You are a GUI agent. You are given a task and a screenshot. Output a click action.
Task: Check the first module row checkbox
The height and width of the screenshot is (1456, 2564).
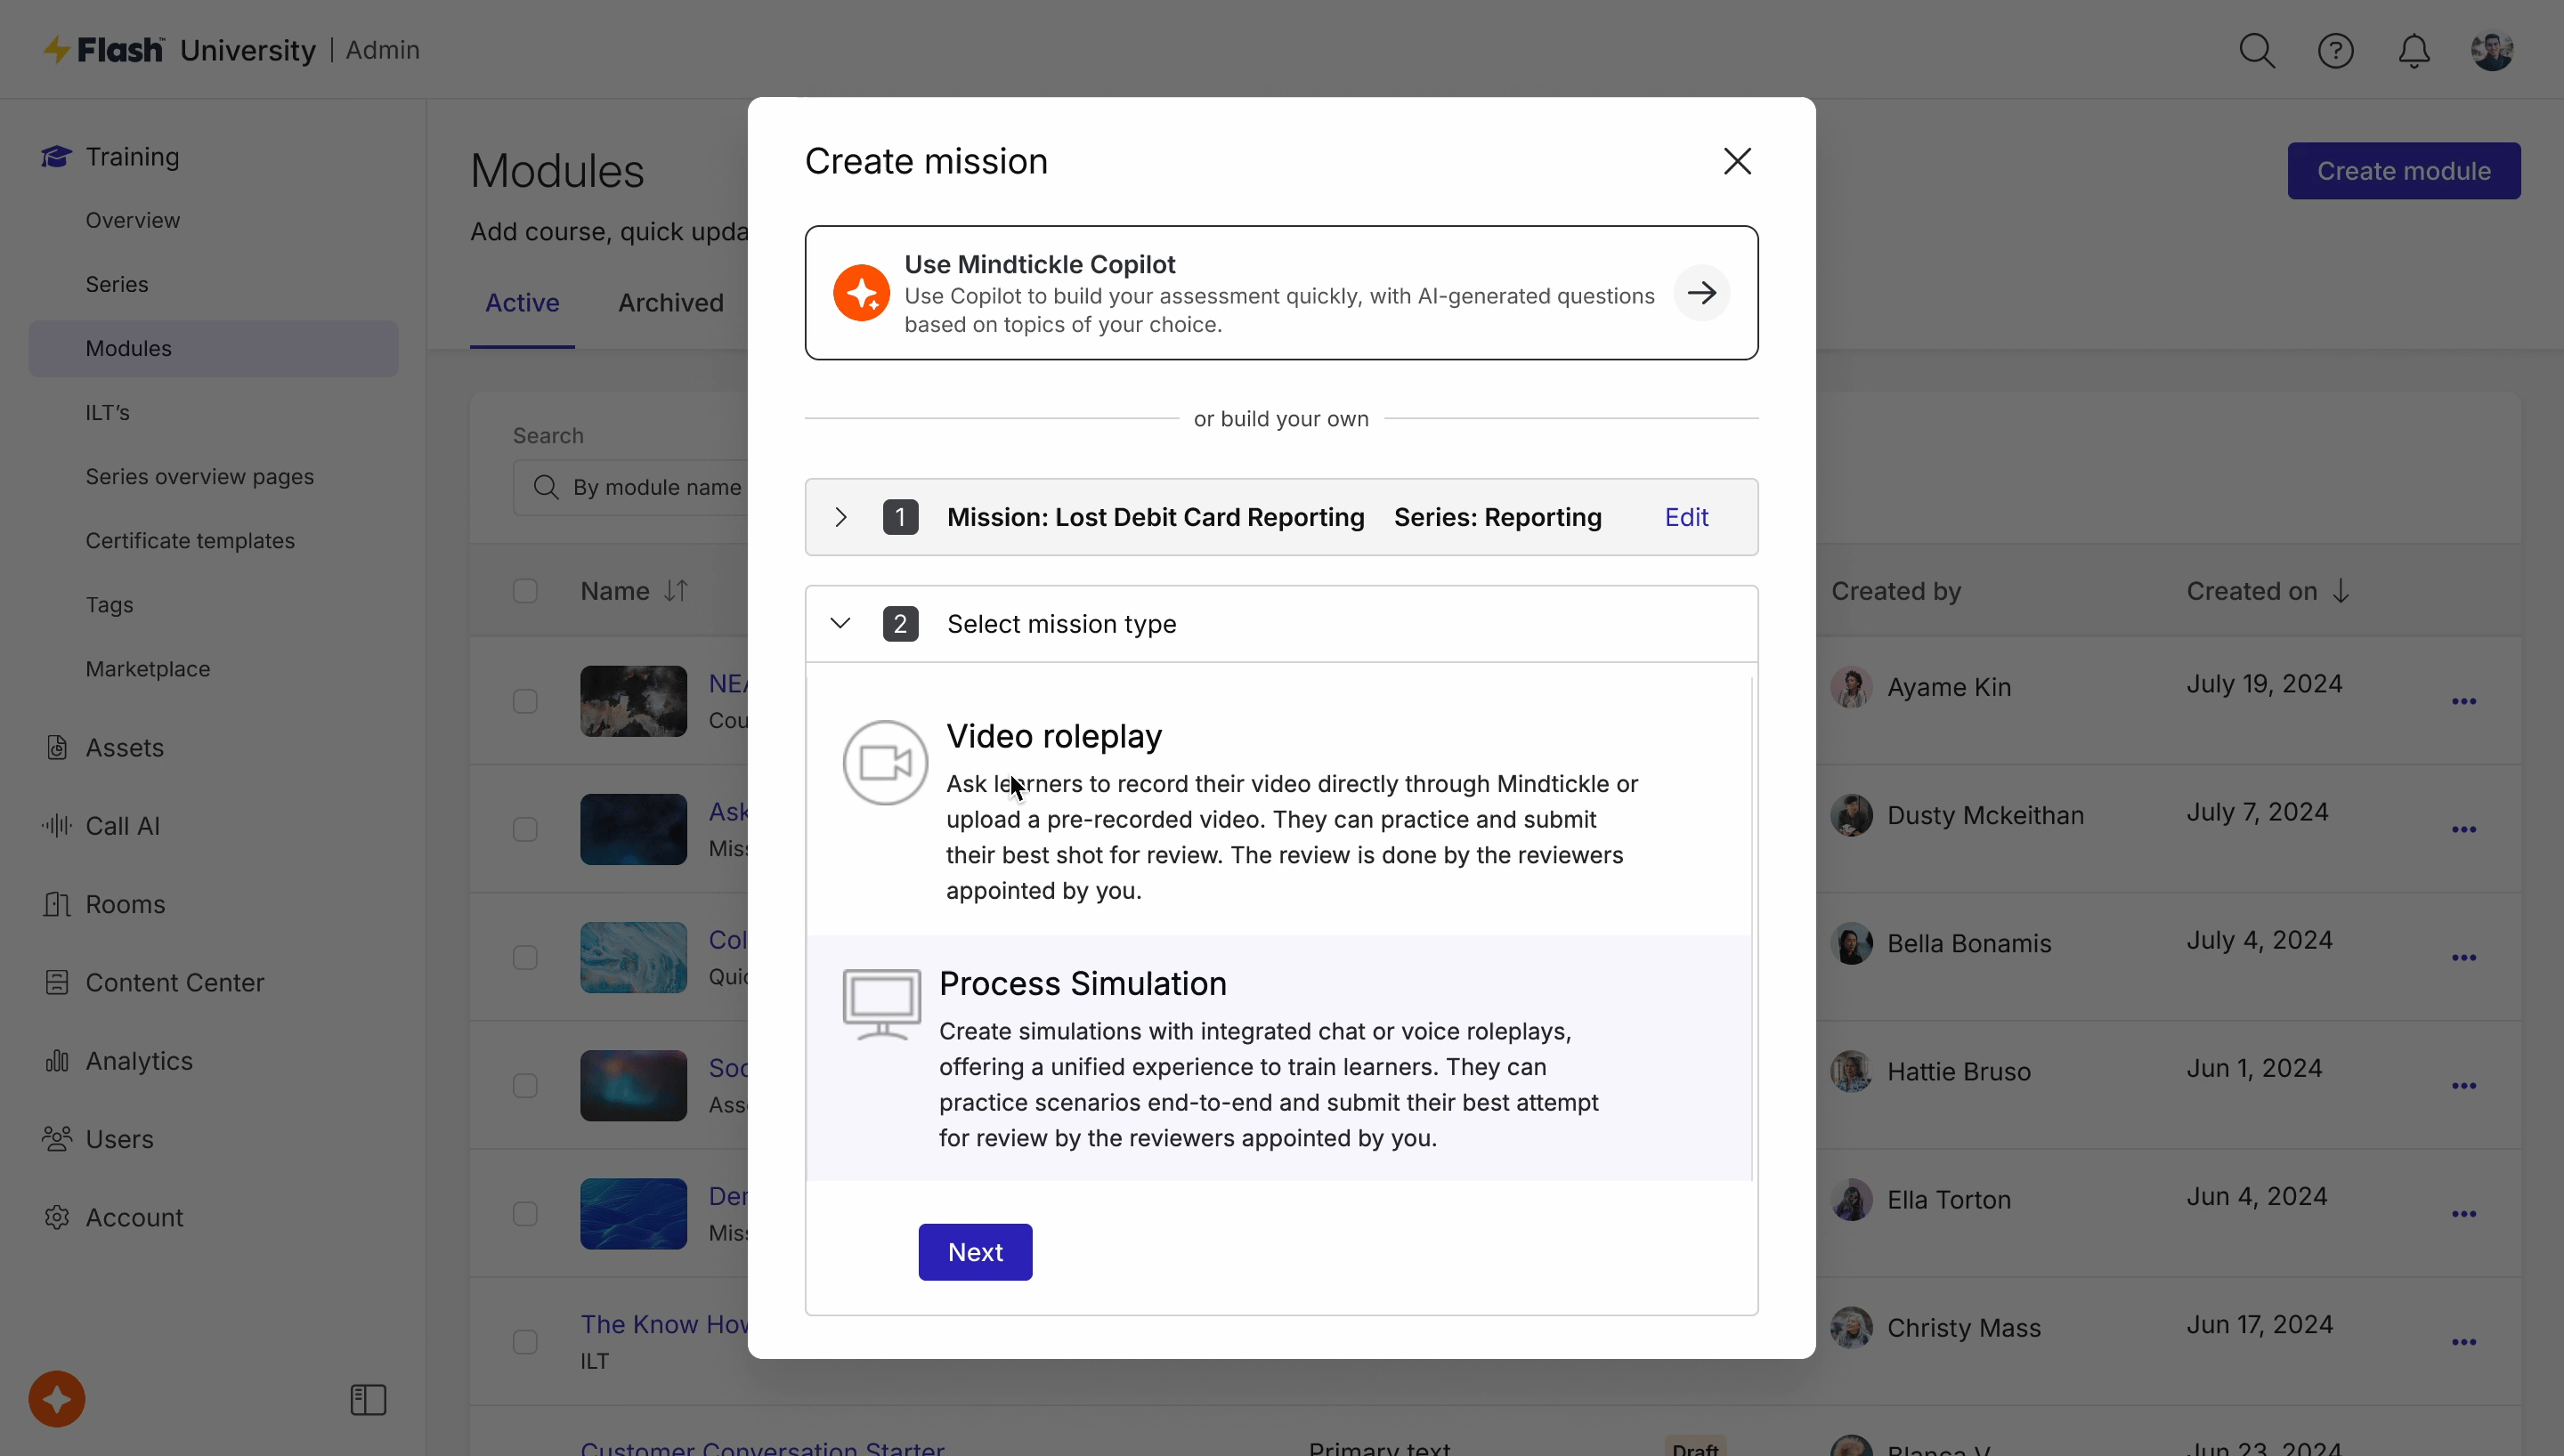pyautogui.click(x=525, y=701)
